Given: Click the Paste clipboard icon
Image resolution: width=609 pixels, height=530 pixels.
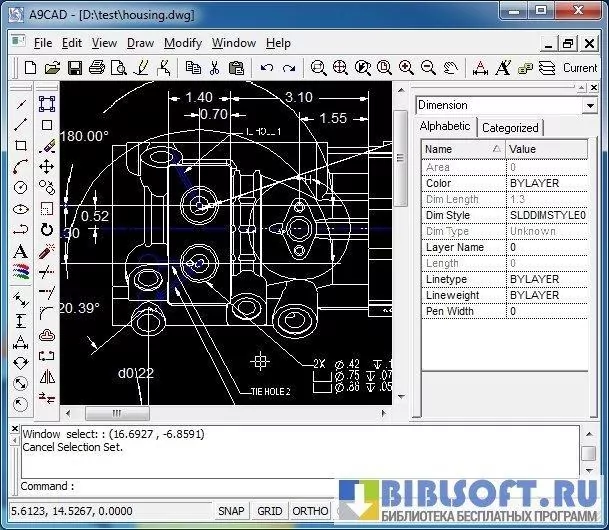Looking at the screenshot, I should pos(236,68).
